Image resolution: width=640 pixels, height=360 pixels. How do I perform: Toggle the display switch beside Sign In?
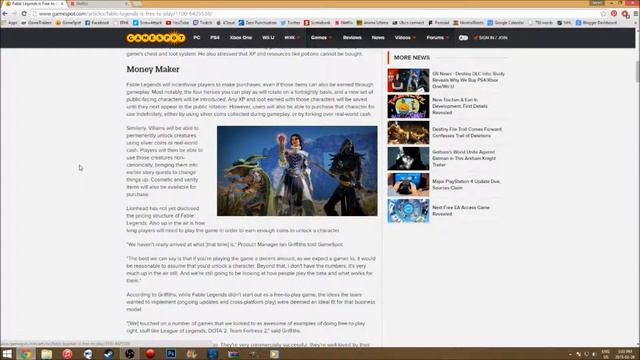(463, 38)
